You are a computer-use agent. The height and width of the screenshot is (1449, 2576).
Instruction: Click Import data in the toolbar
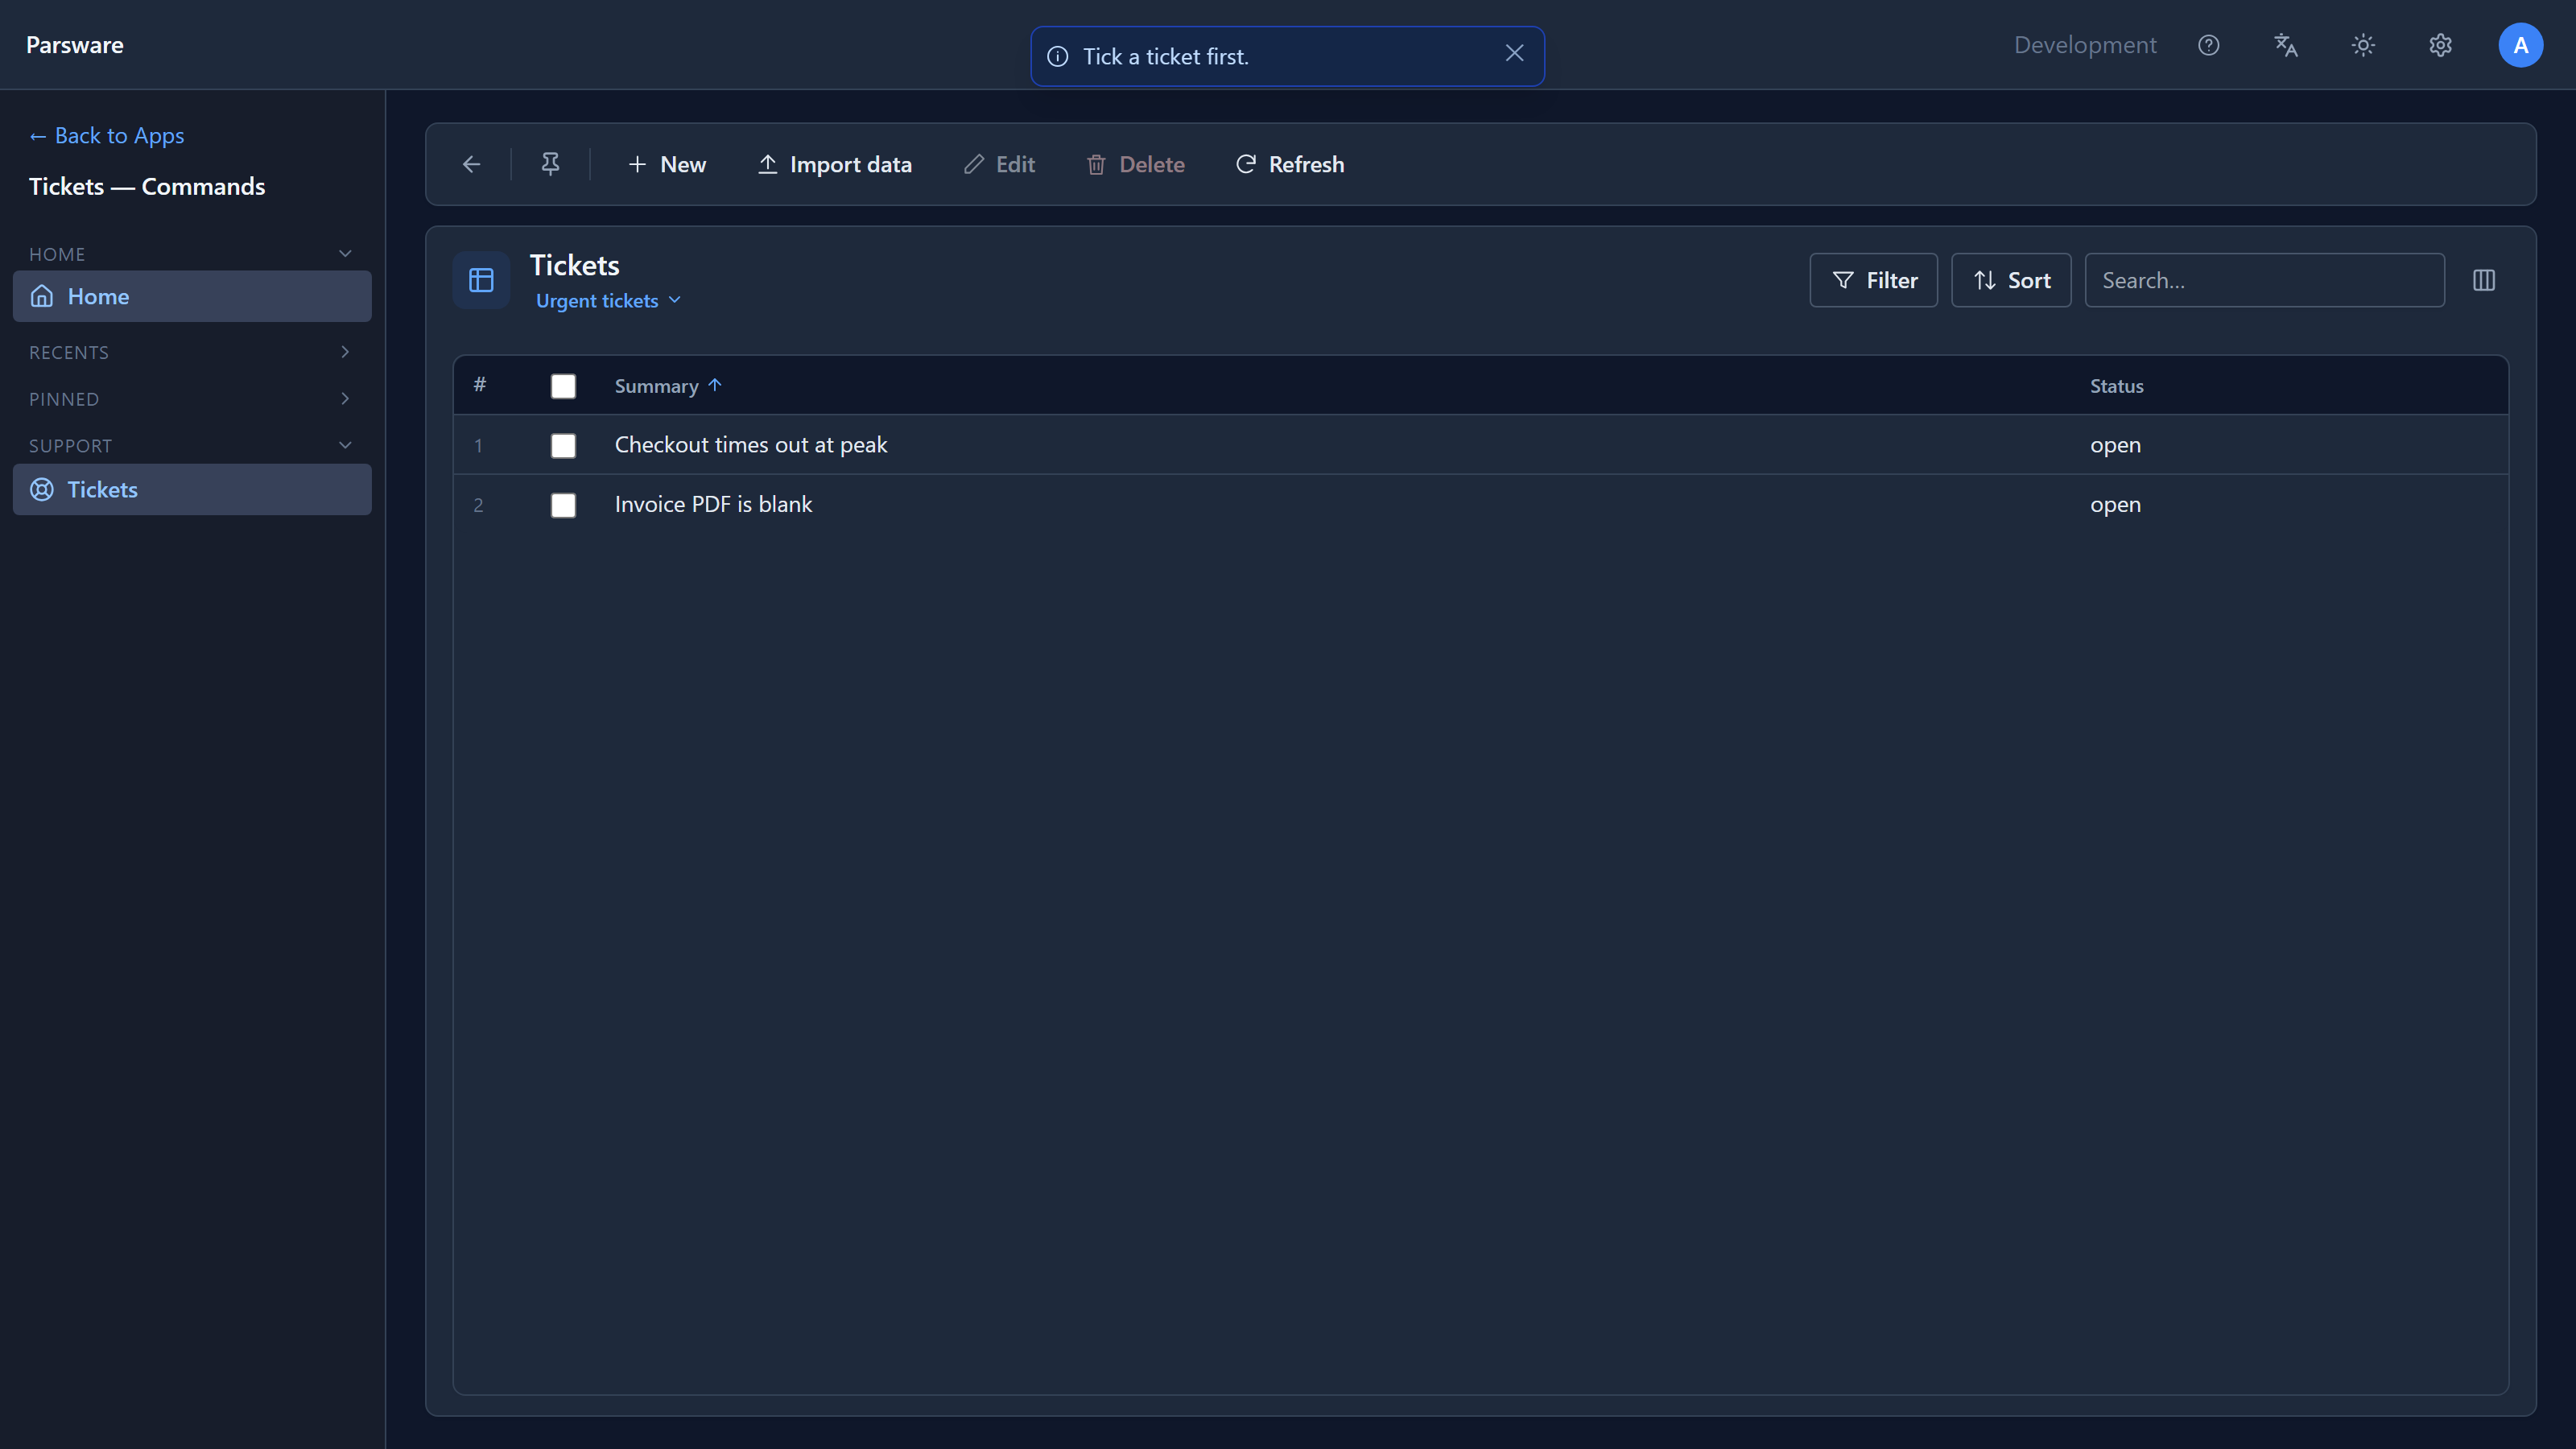click(835, 164)
